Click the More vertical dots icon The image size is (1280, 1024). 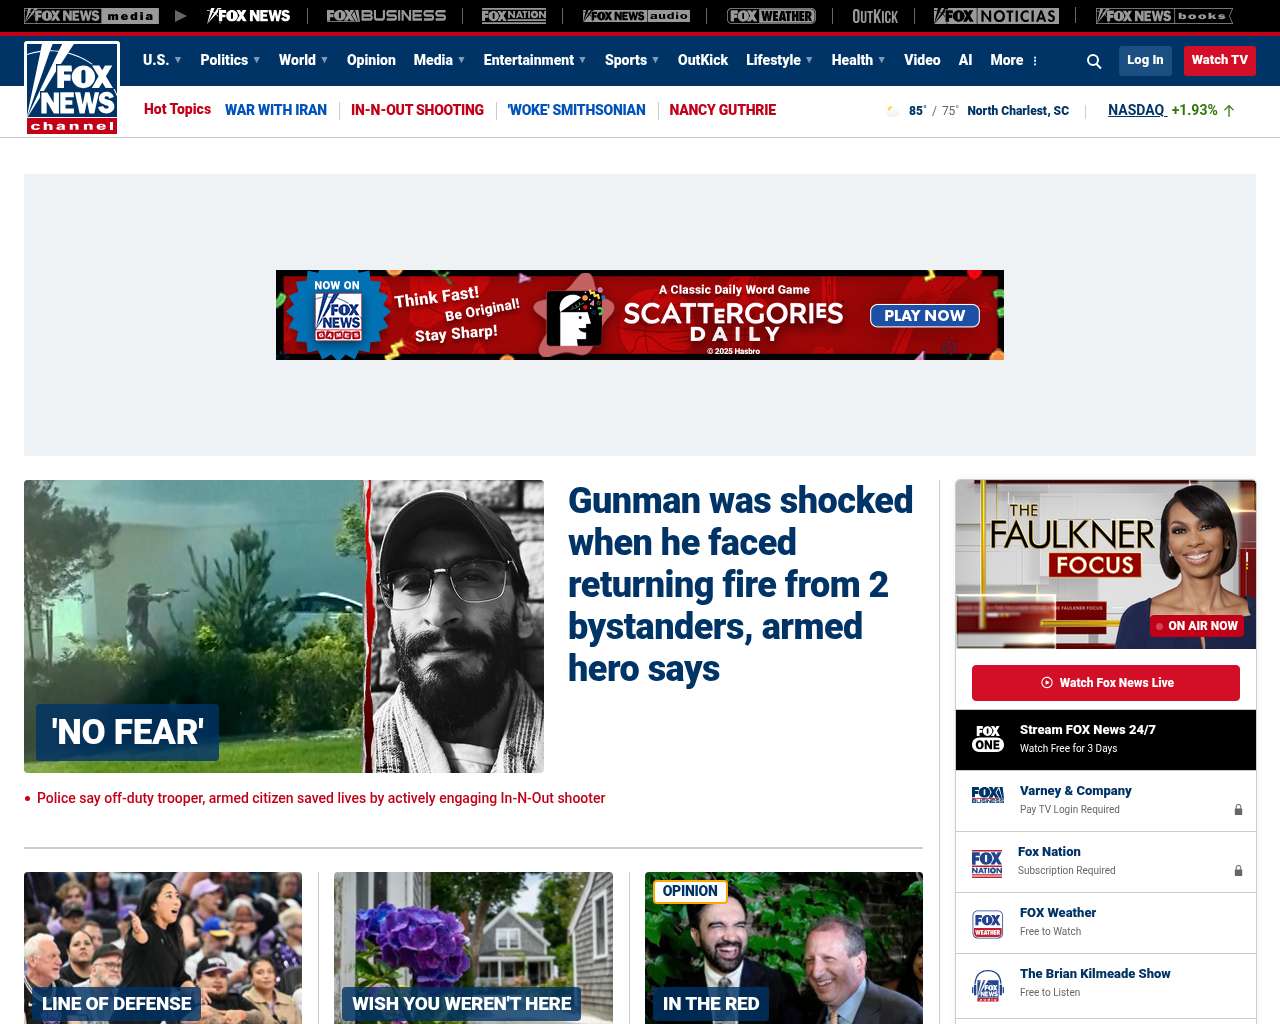tap(1035, 61)
